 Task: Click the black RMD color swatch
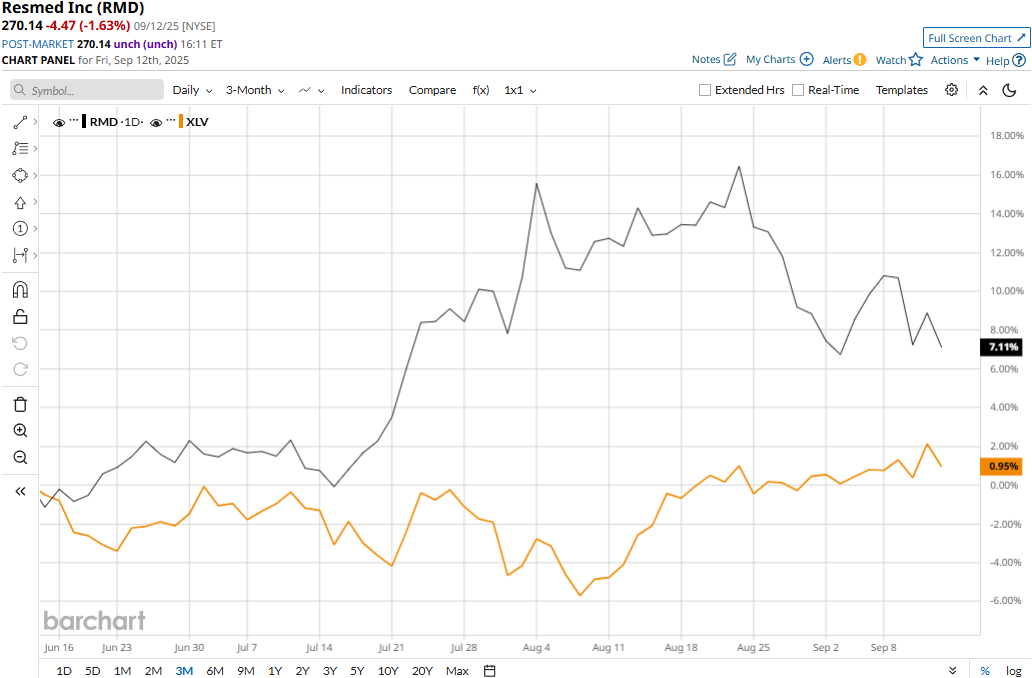point(84,122)
